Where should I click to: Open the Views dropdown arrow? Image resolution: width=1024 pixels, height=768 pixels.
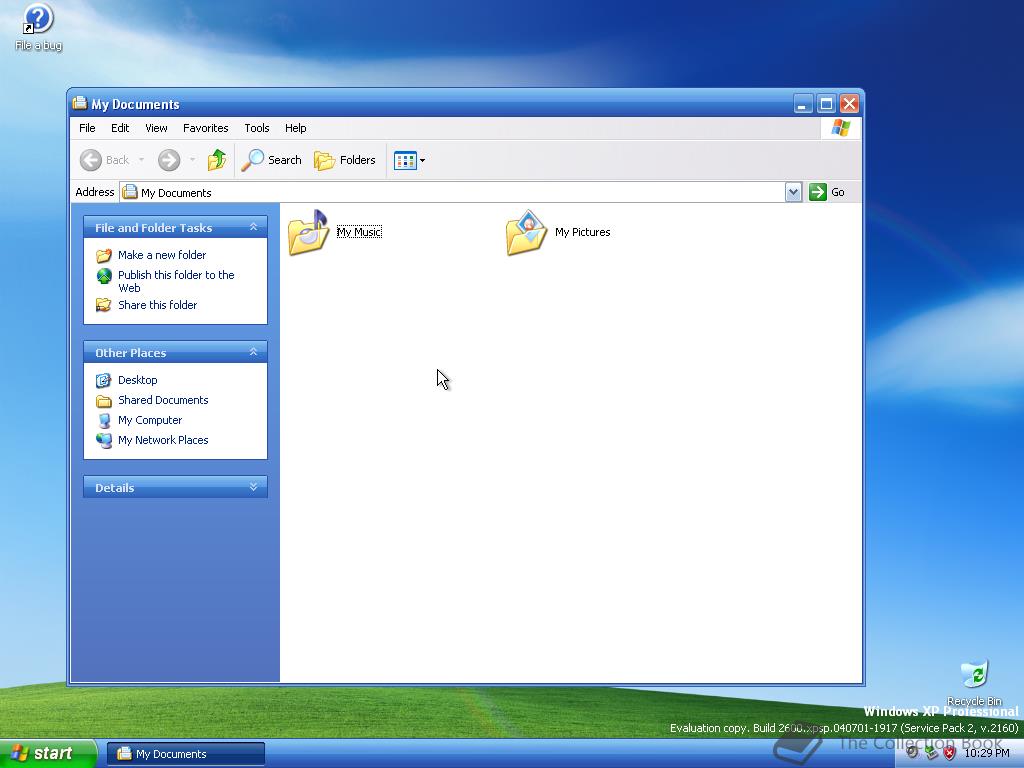click(423, 160)
